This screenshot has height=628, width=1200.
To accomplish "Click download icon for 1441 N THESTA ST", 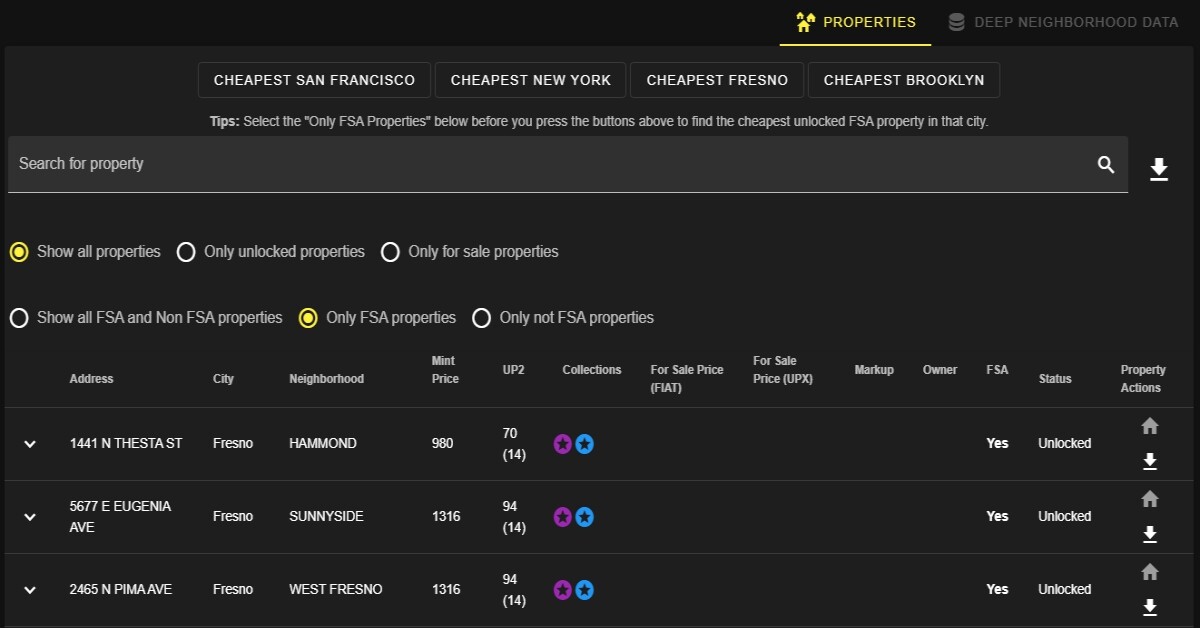I will coord(1150,461).
